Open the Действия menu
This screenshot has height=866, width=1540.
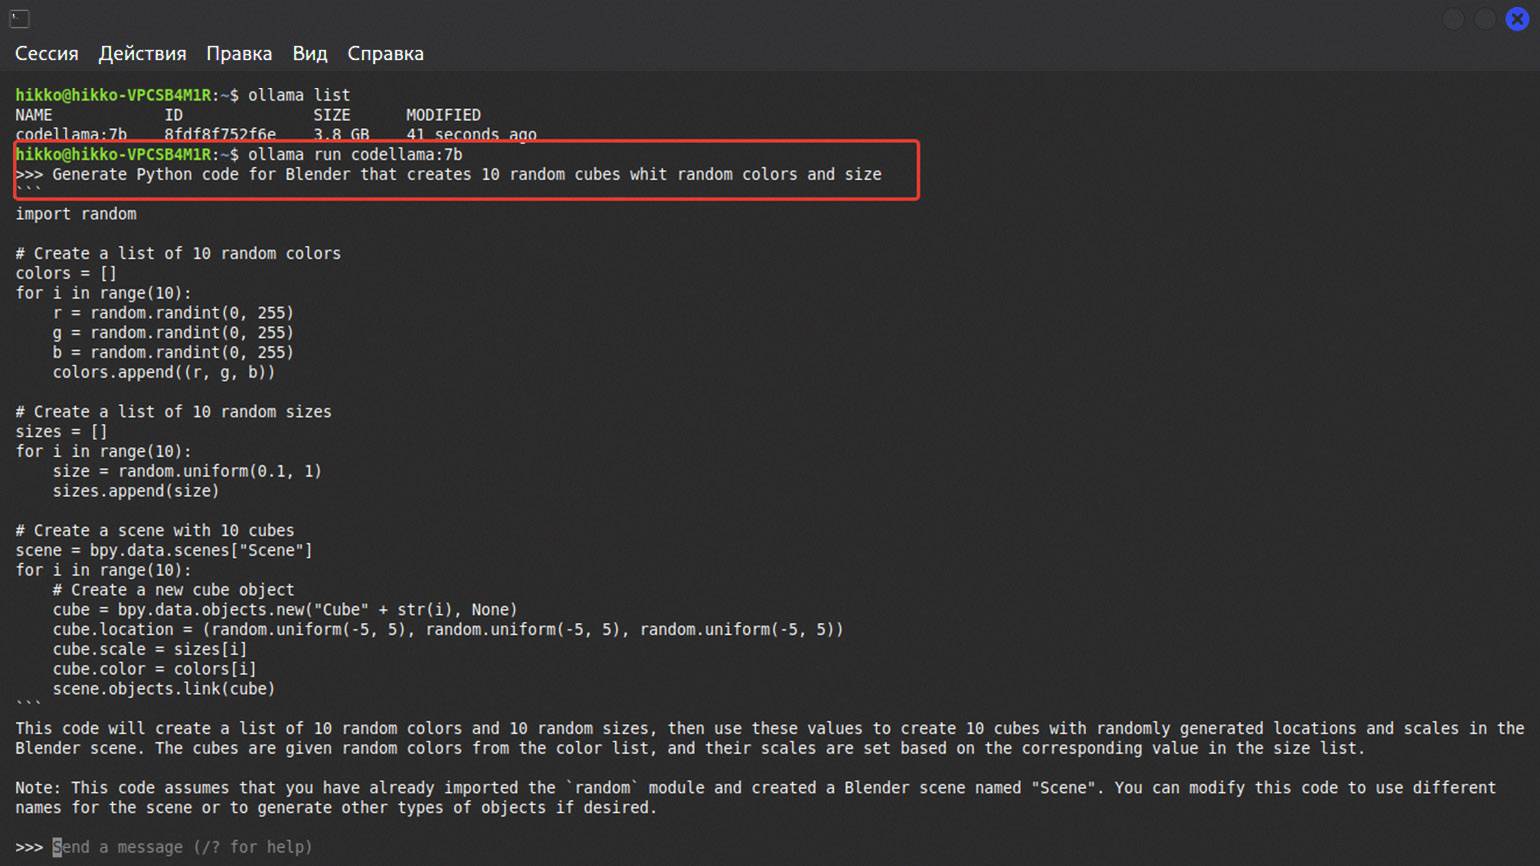142,54
